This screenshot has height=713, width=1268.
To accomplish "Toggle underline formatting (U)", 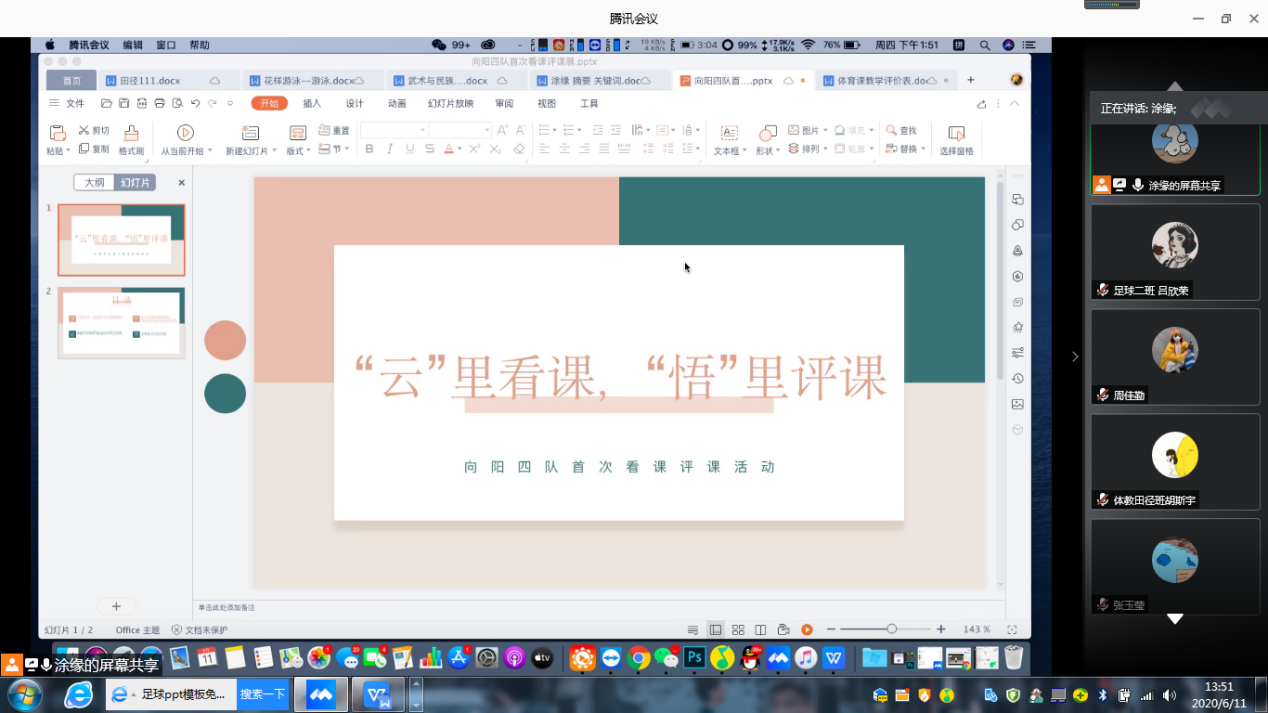I will 410,149.
